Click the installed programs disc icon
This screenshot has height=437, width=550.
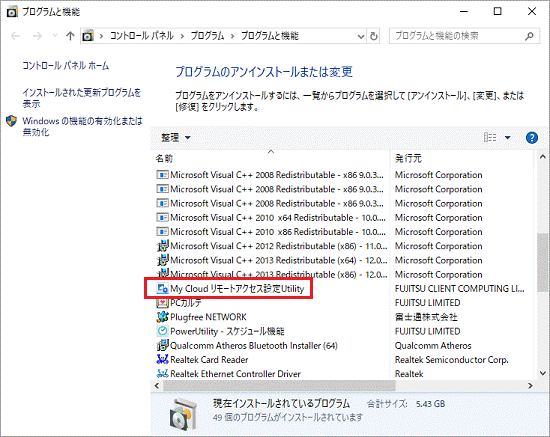point(183,414)
